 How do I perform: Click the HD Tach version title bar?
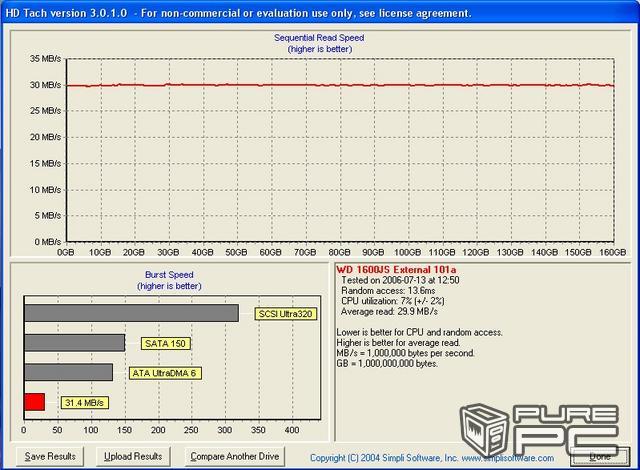coord(320,13)
